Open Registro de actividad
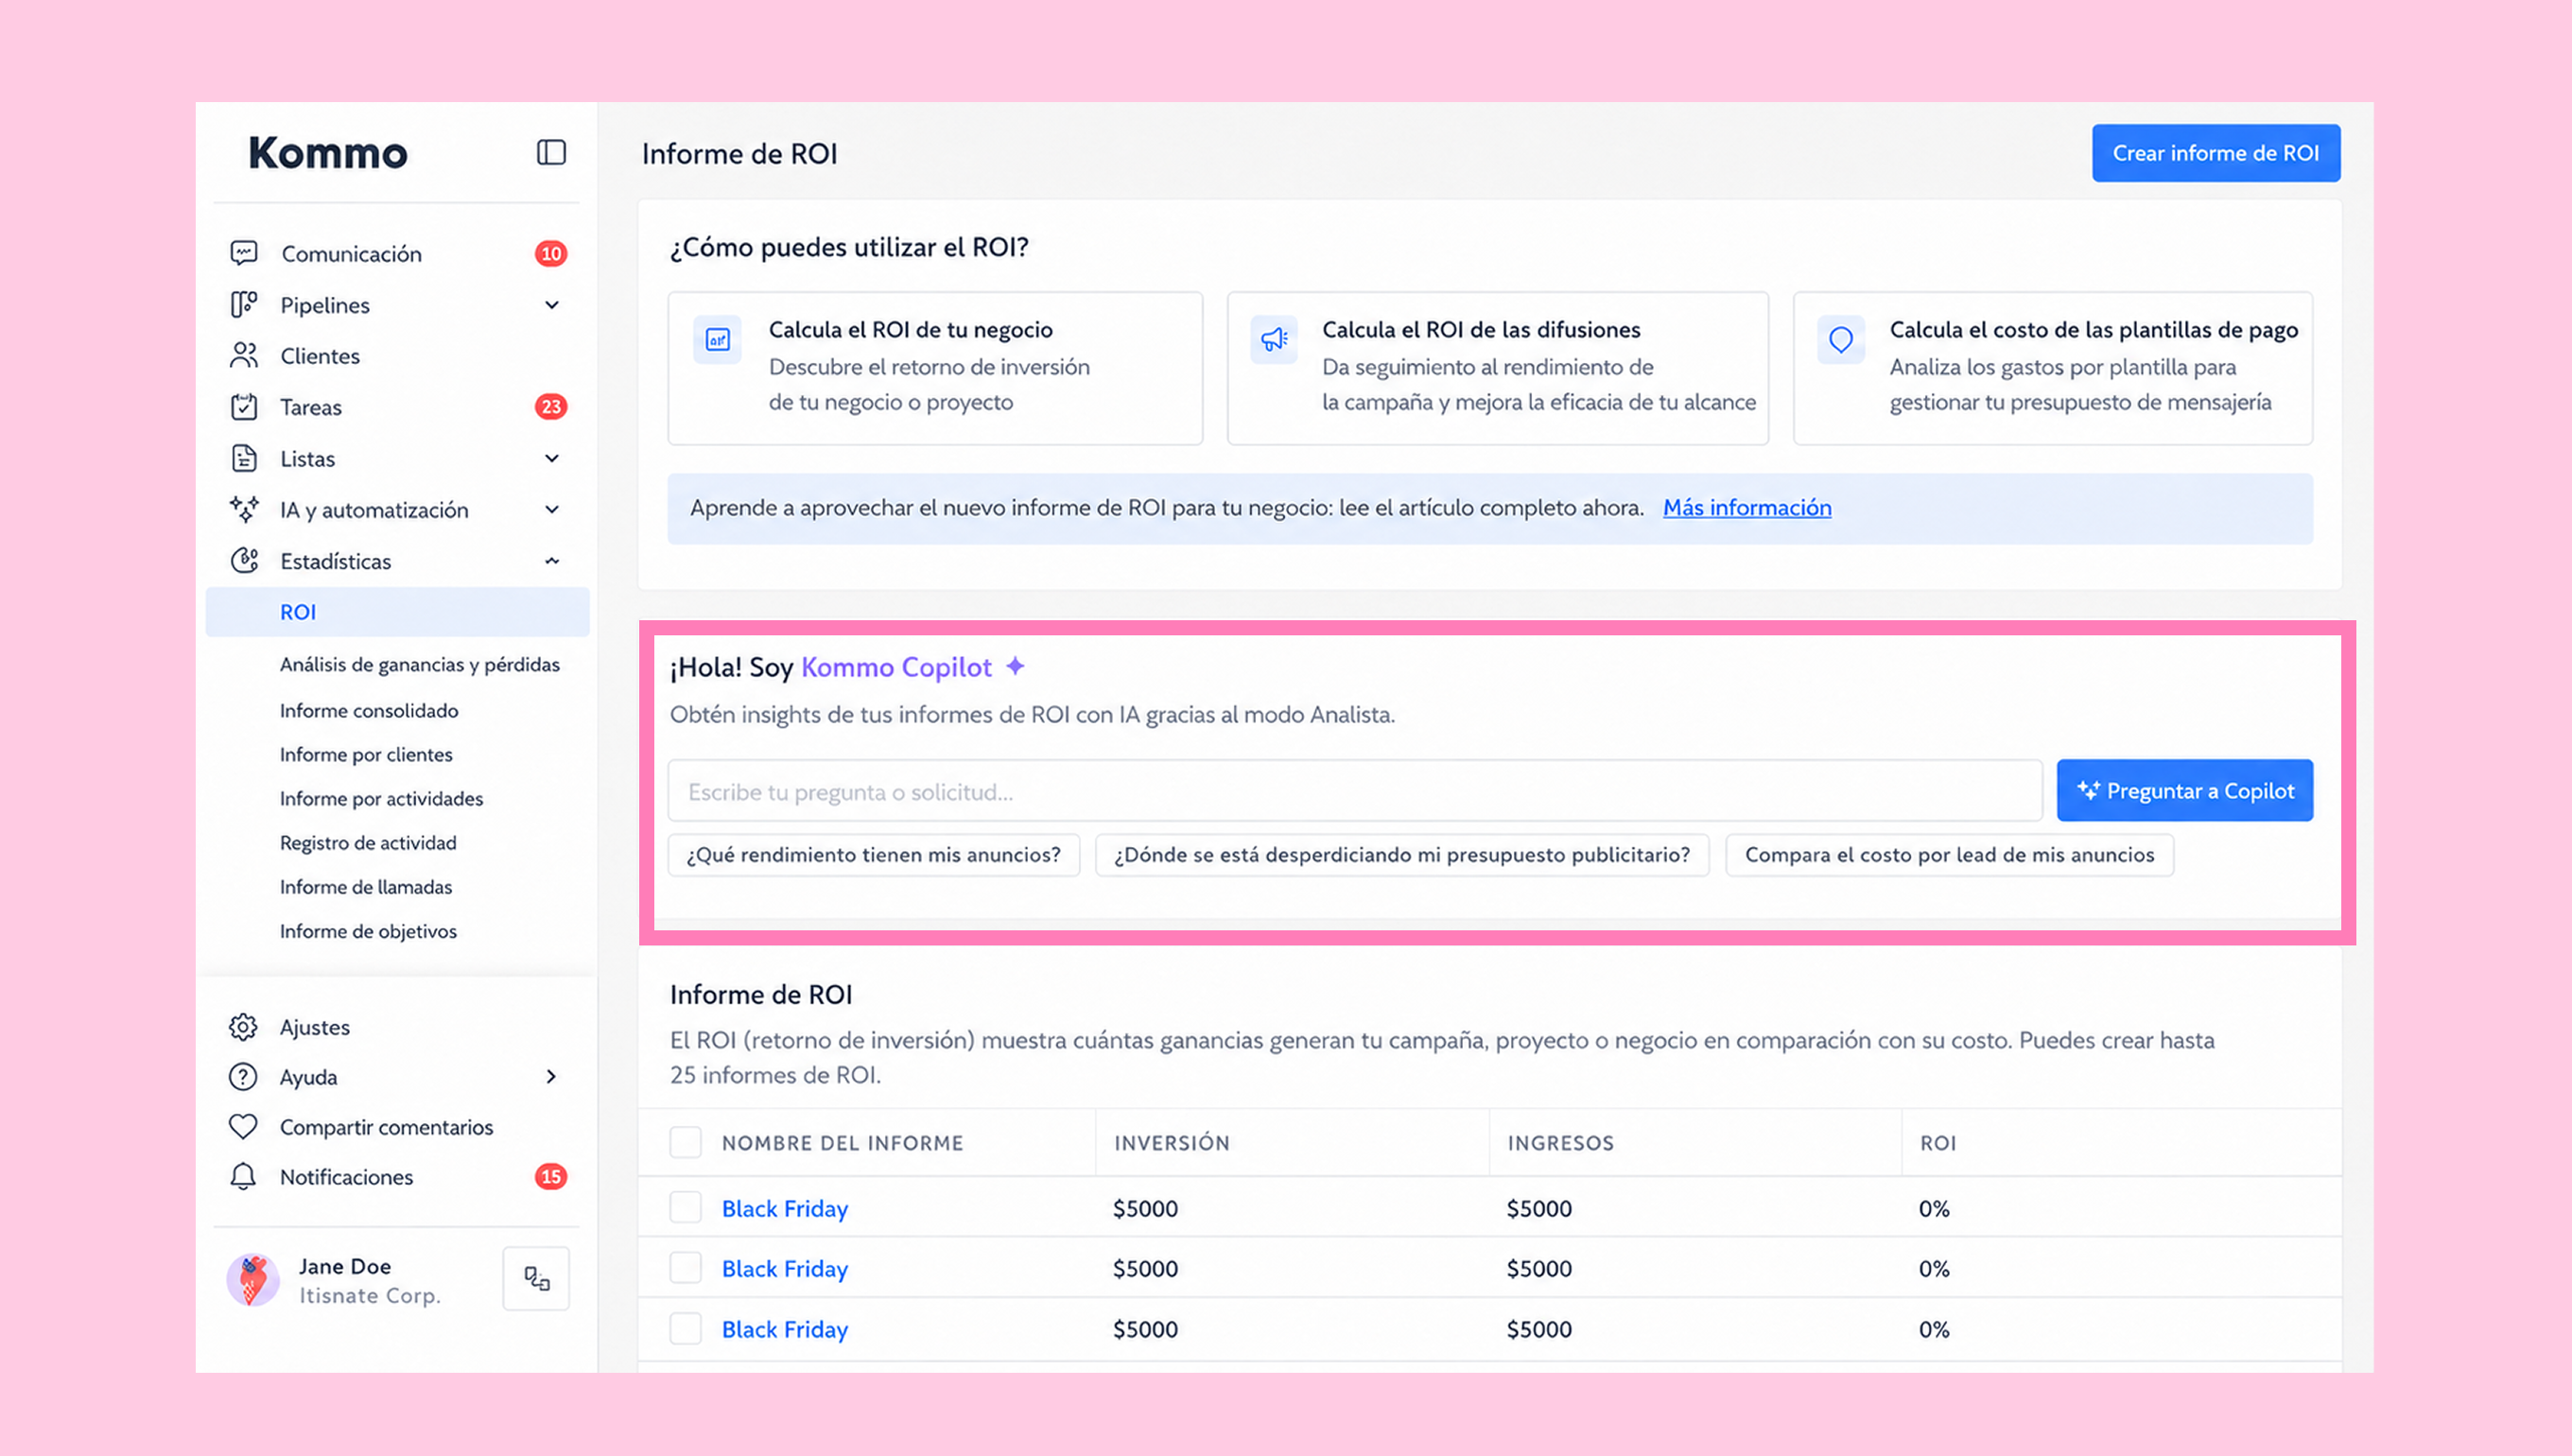Viewport: 2572px width, 1456px height. [x=368, y=842]
